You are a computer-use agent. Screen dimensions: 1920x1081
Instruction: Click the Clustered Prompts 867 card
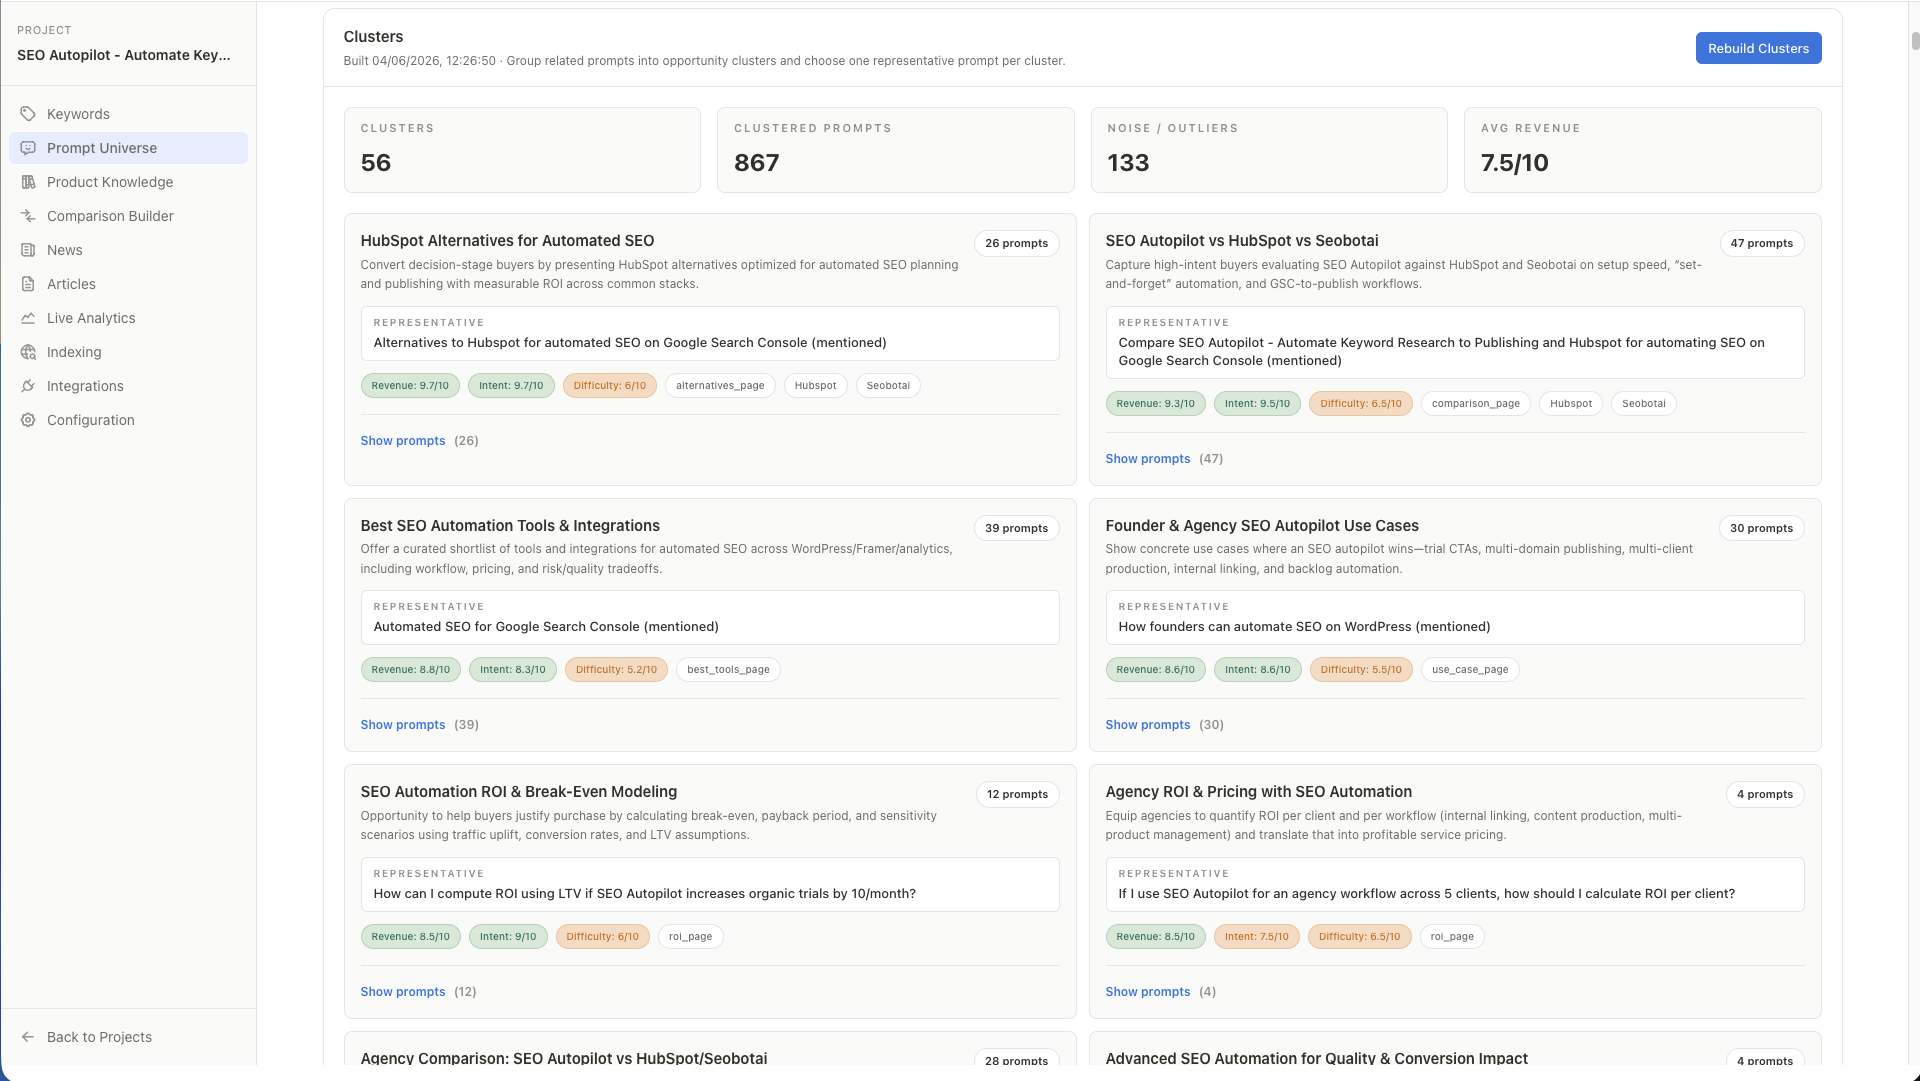[x=895, y=150]
